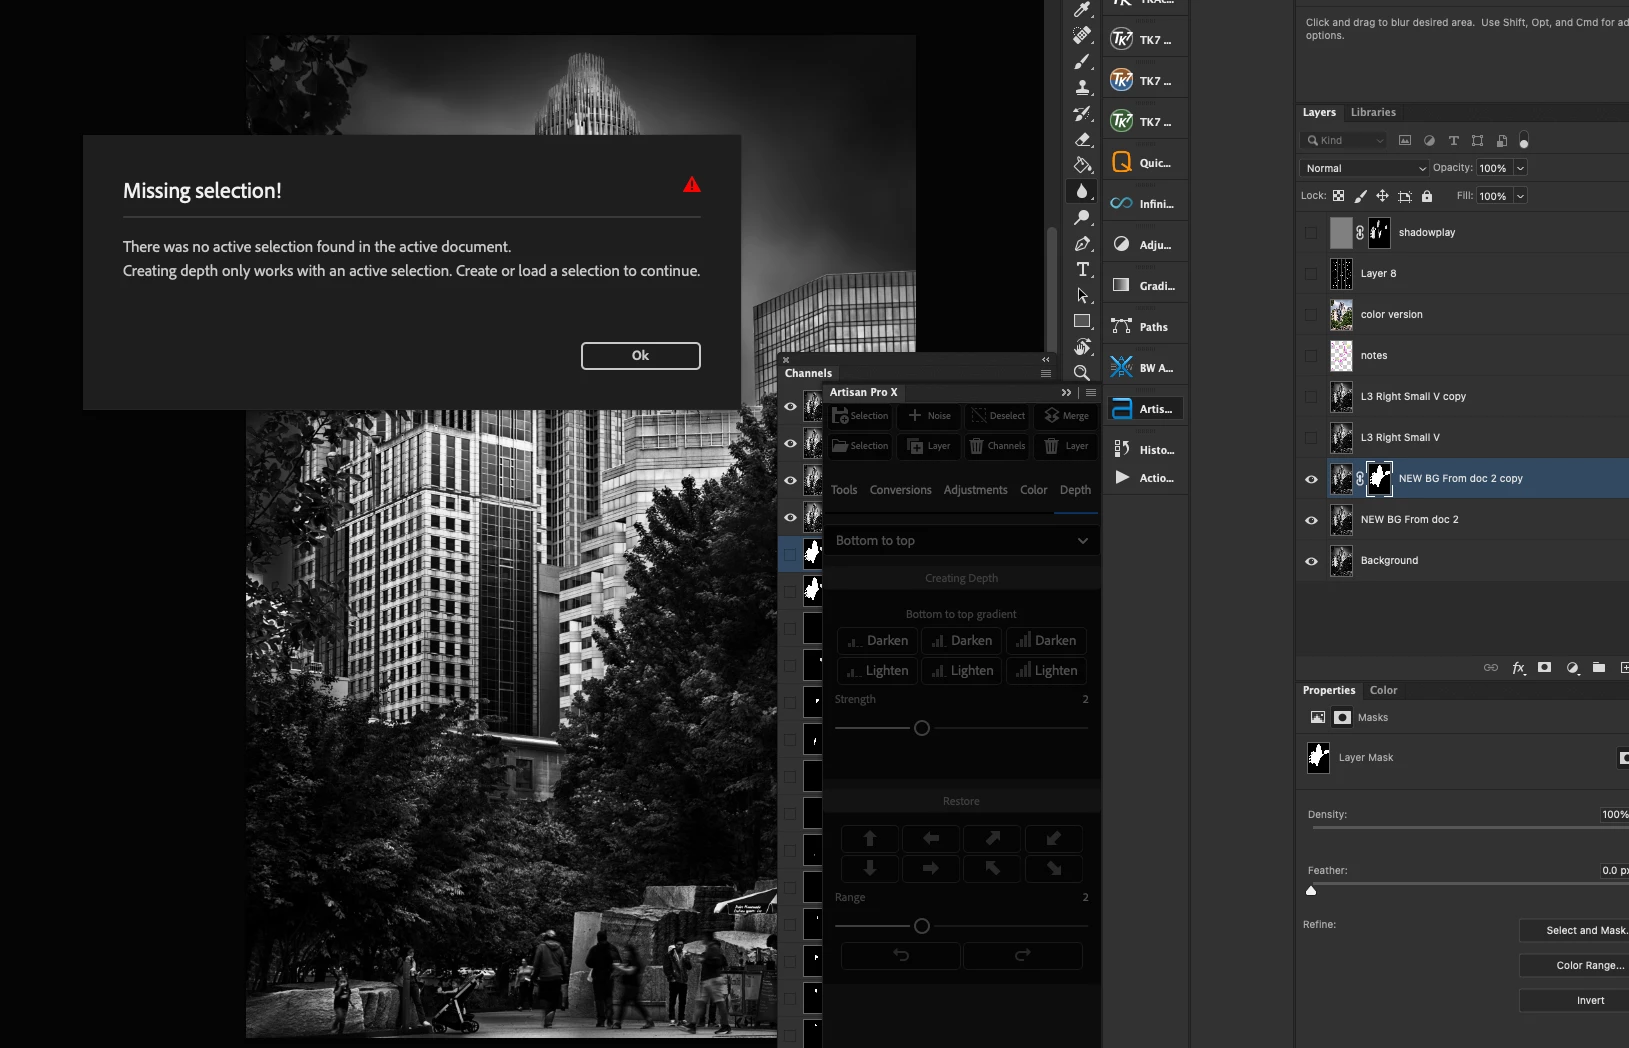
Task: Select the History Brush tool
Action: [x=1082, y=114]
